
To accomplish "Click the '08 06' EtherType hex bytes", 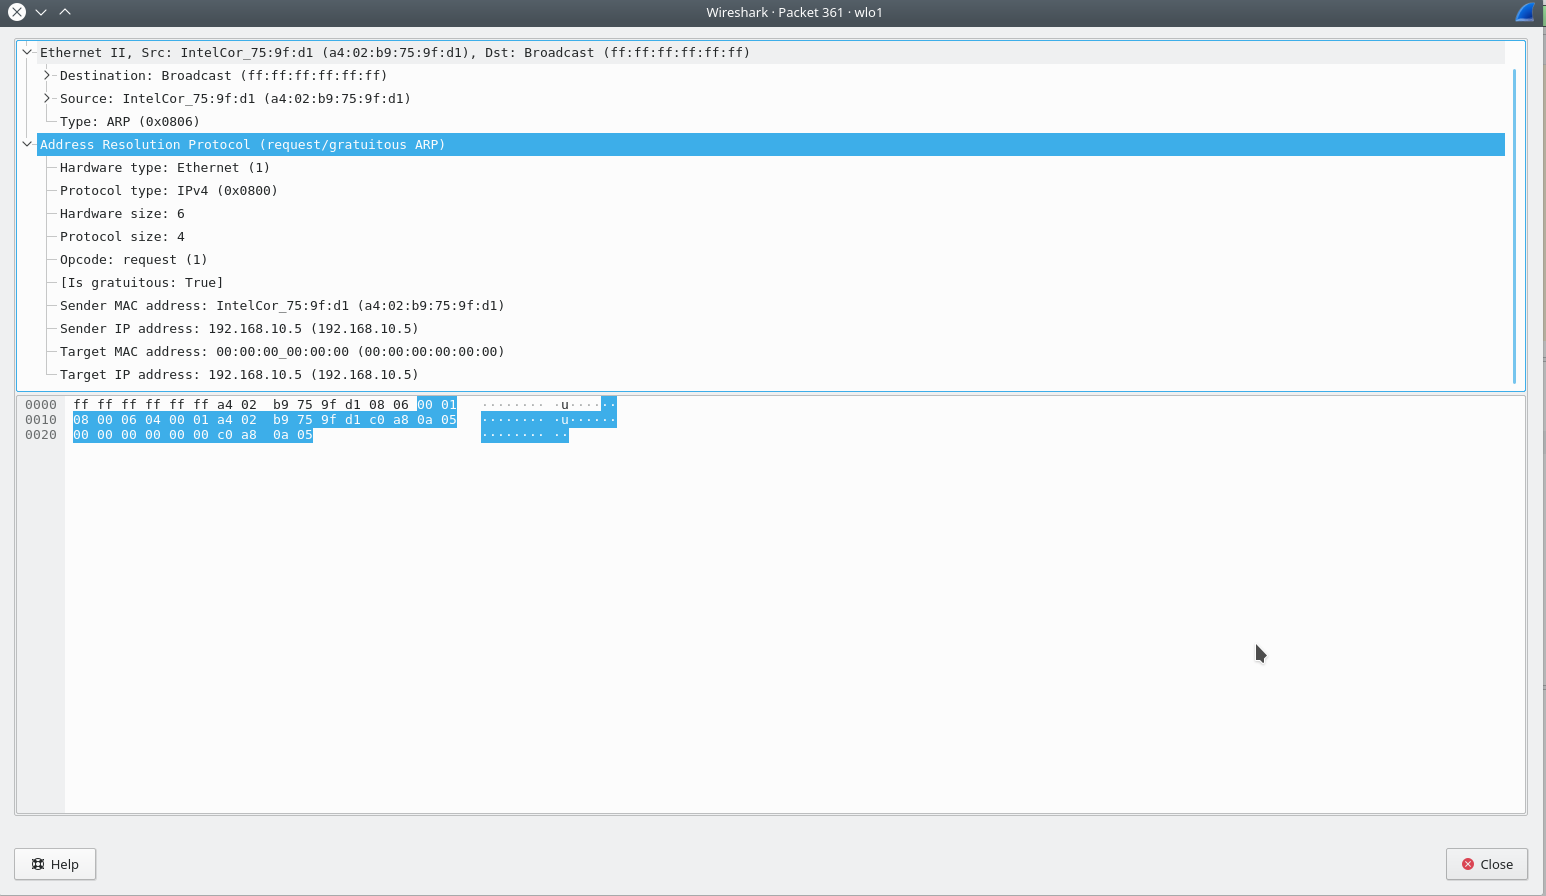I will point(389,405).
